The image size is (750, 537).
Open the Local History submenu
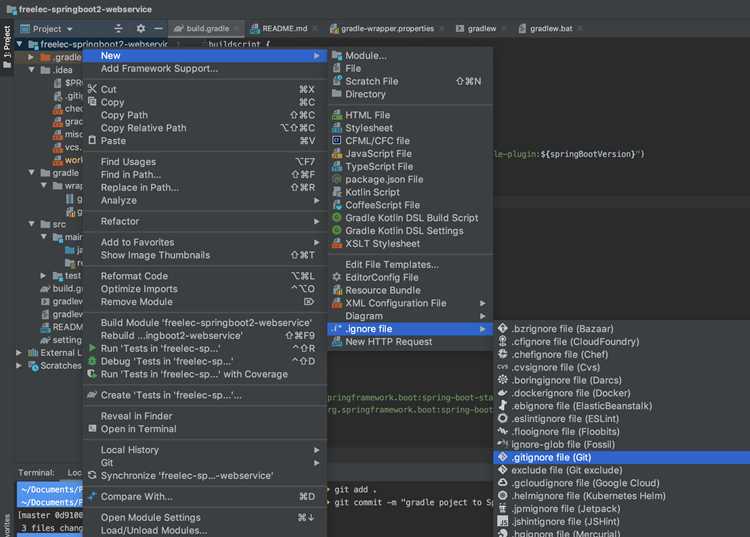pos(205,450)
